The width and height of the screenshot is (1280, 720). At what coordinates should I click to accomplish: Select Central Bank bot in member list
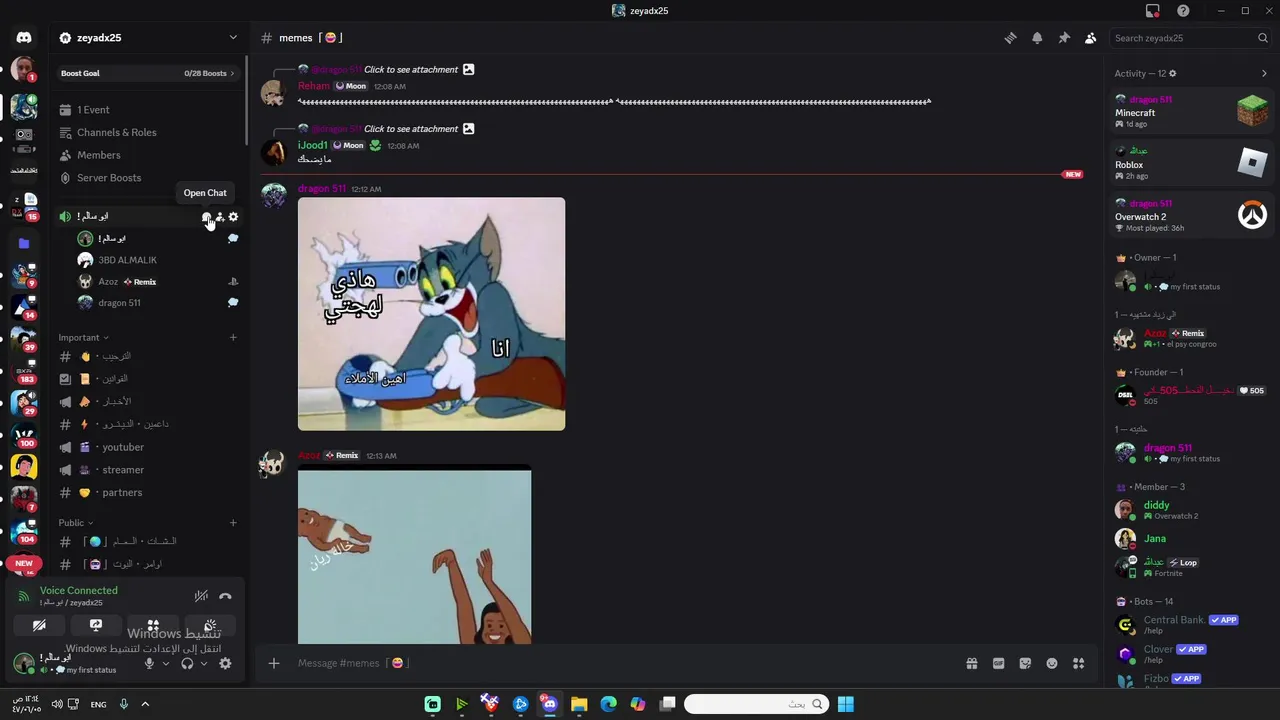tap(1191, 625)
